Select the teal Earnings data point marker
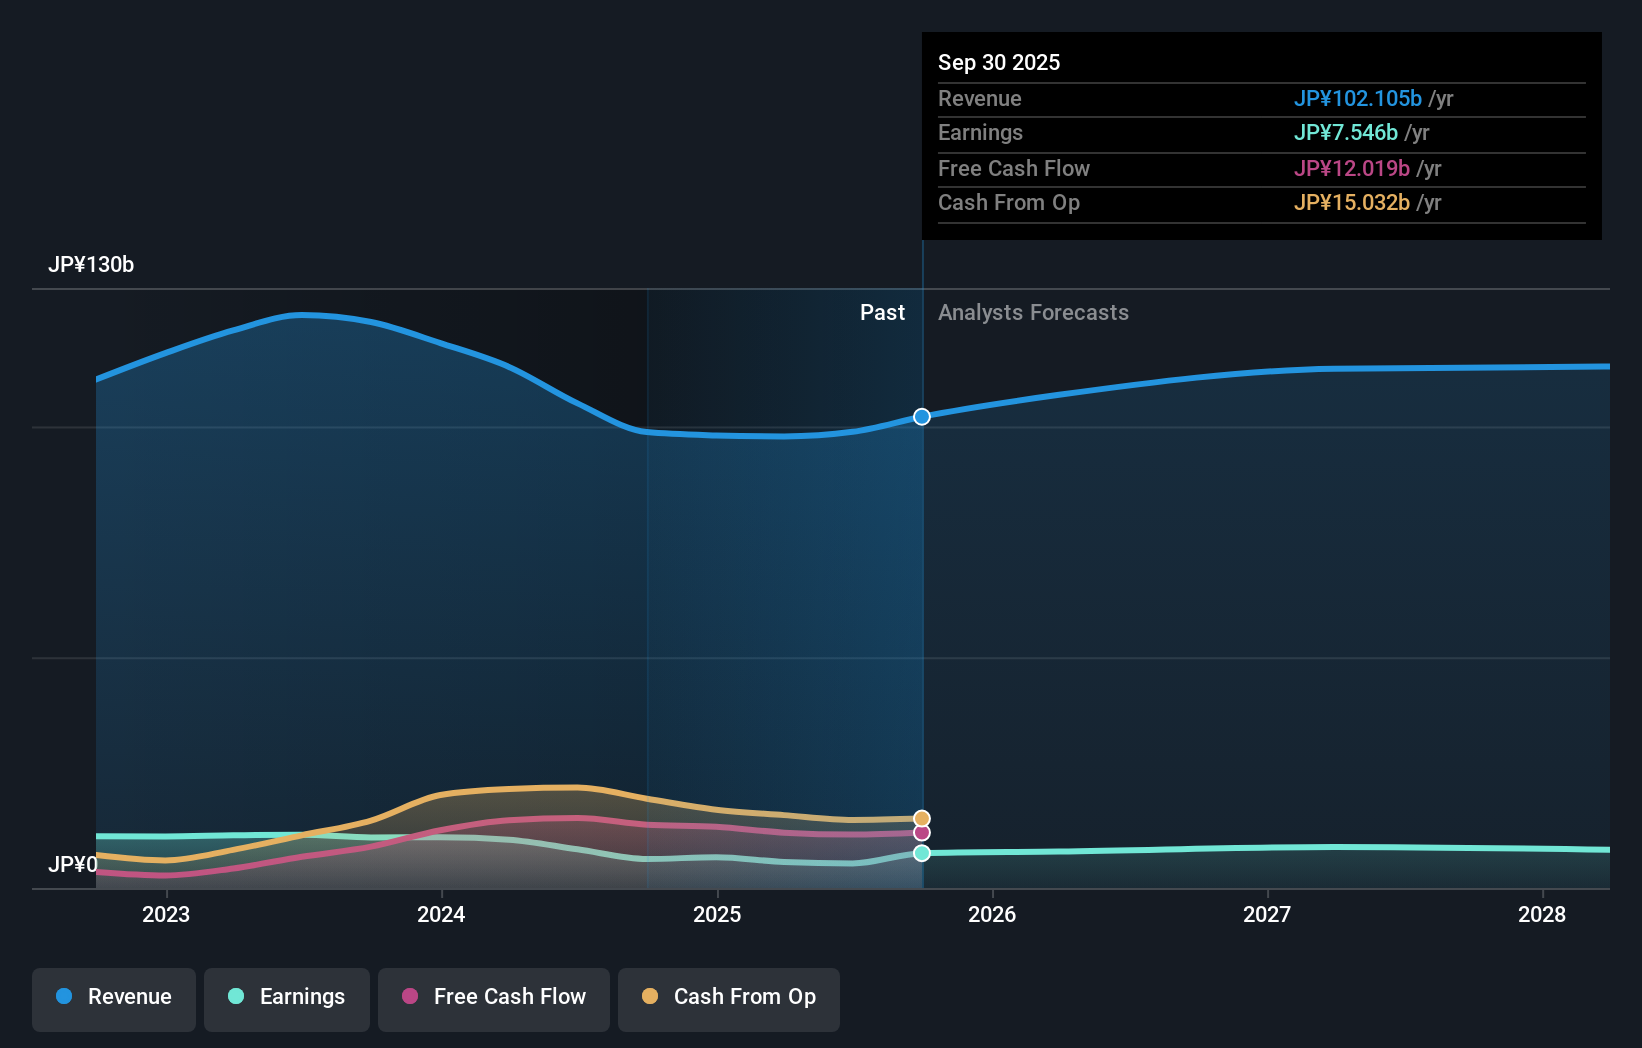Screen dimensions: 1642x1048 click(921, 853)
